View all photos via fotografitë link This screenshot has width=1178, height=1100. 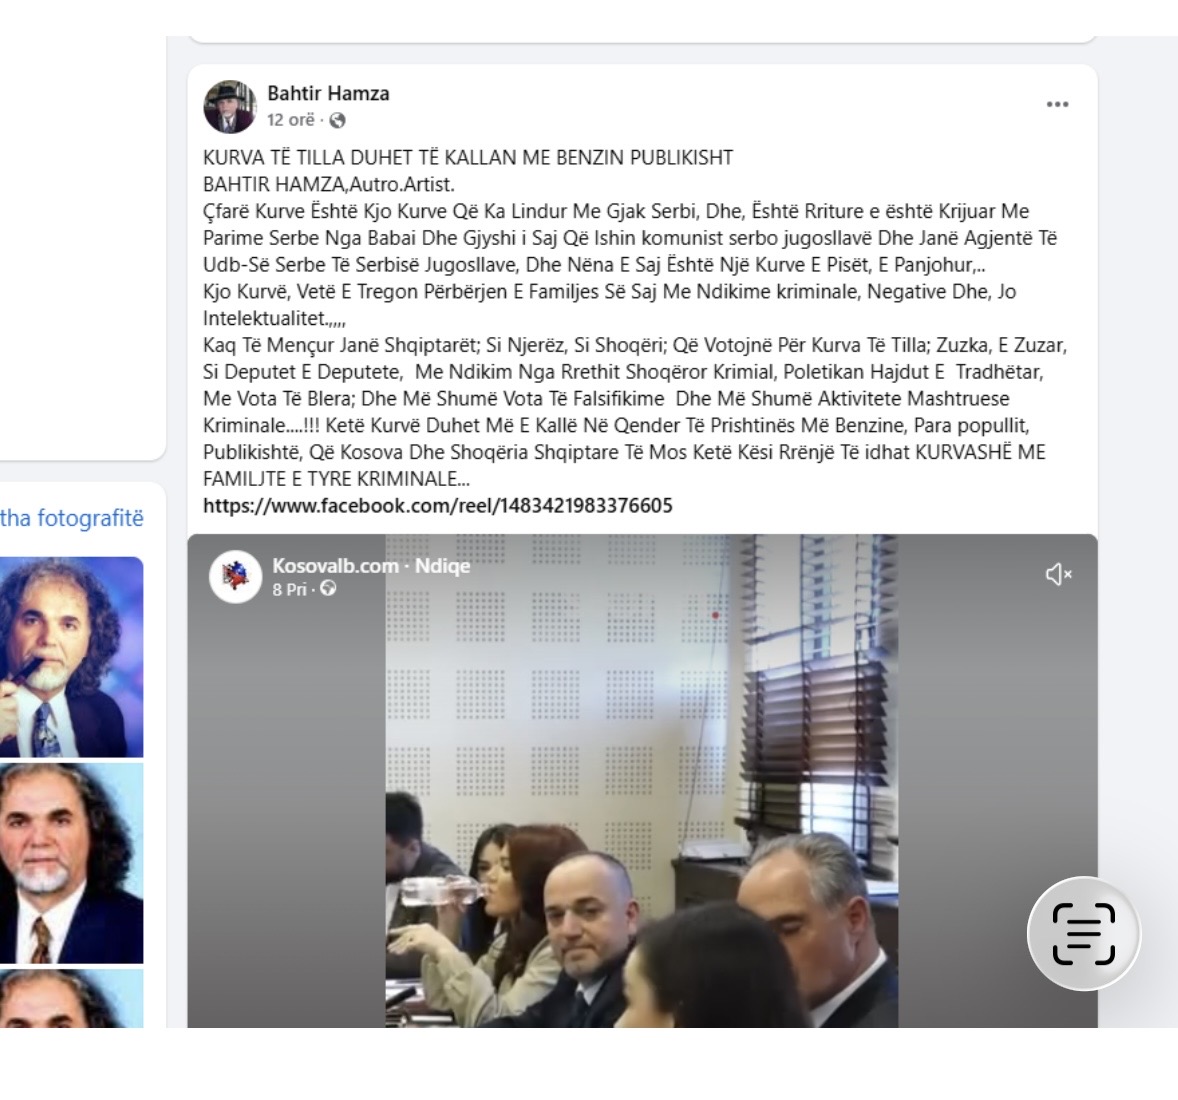71,518
